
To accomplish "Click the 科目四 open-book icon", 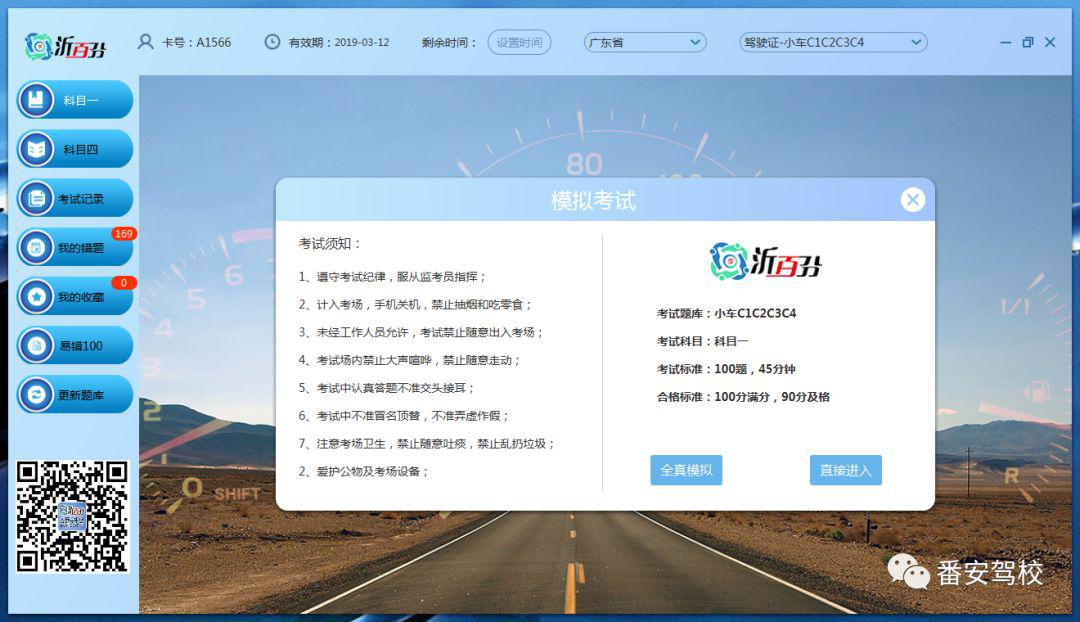I will (36, 149).
